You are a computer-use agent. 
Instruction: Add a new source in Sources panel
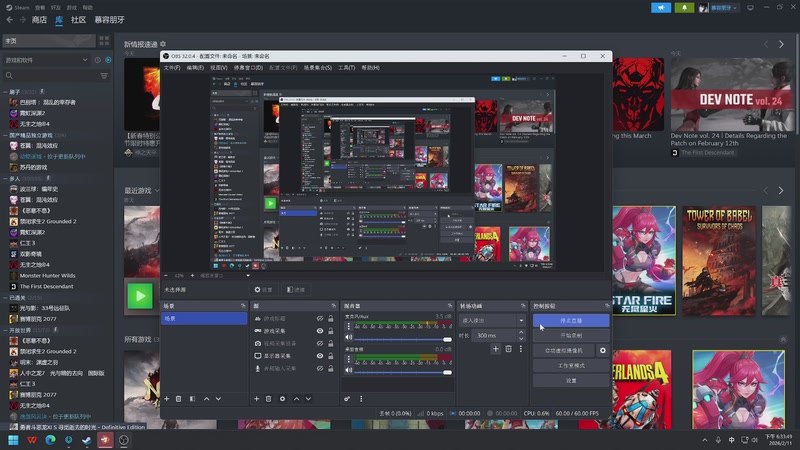[257, 398]
